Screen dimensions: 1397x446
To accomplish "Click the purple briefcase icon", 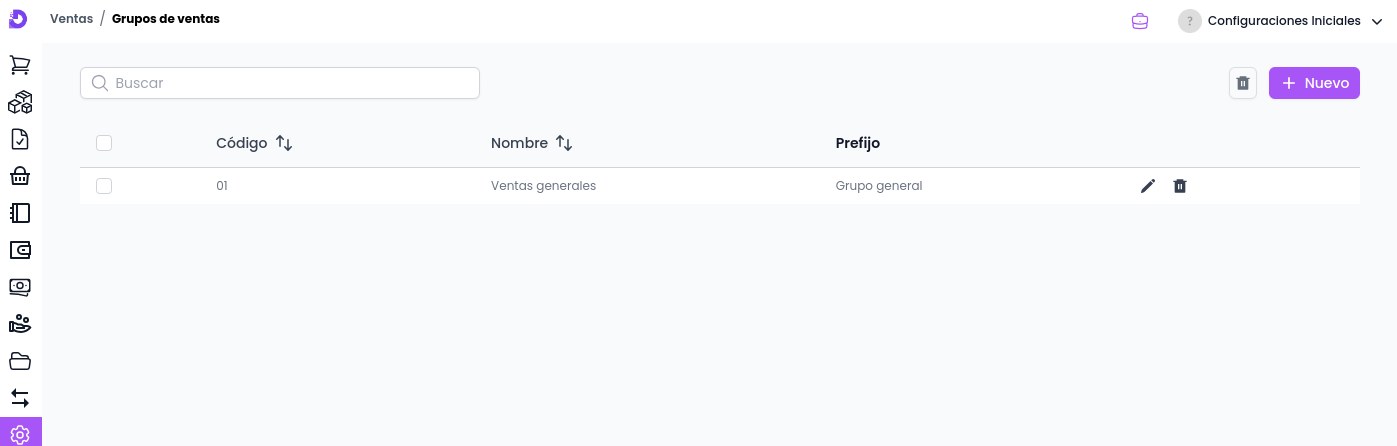I will click(x=1140, y=21).
